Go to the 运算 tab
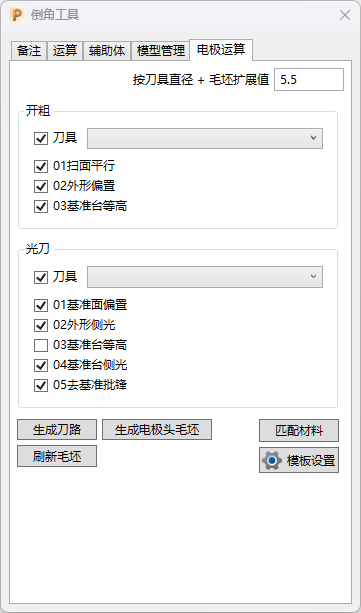The height and width of the screenshot is (613, 361). coord(65,51)
